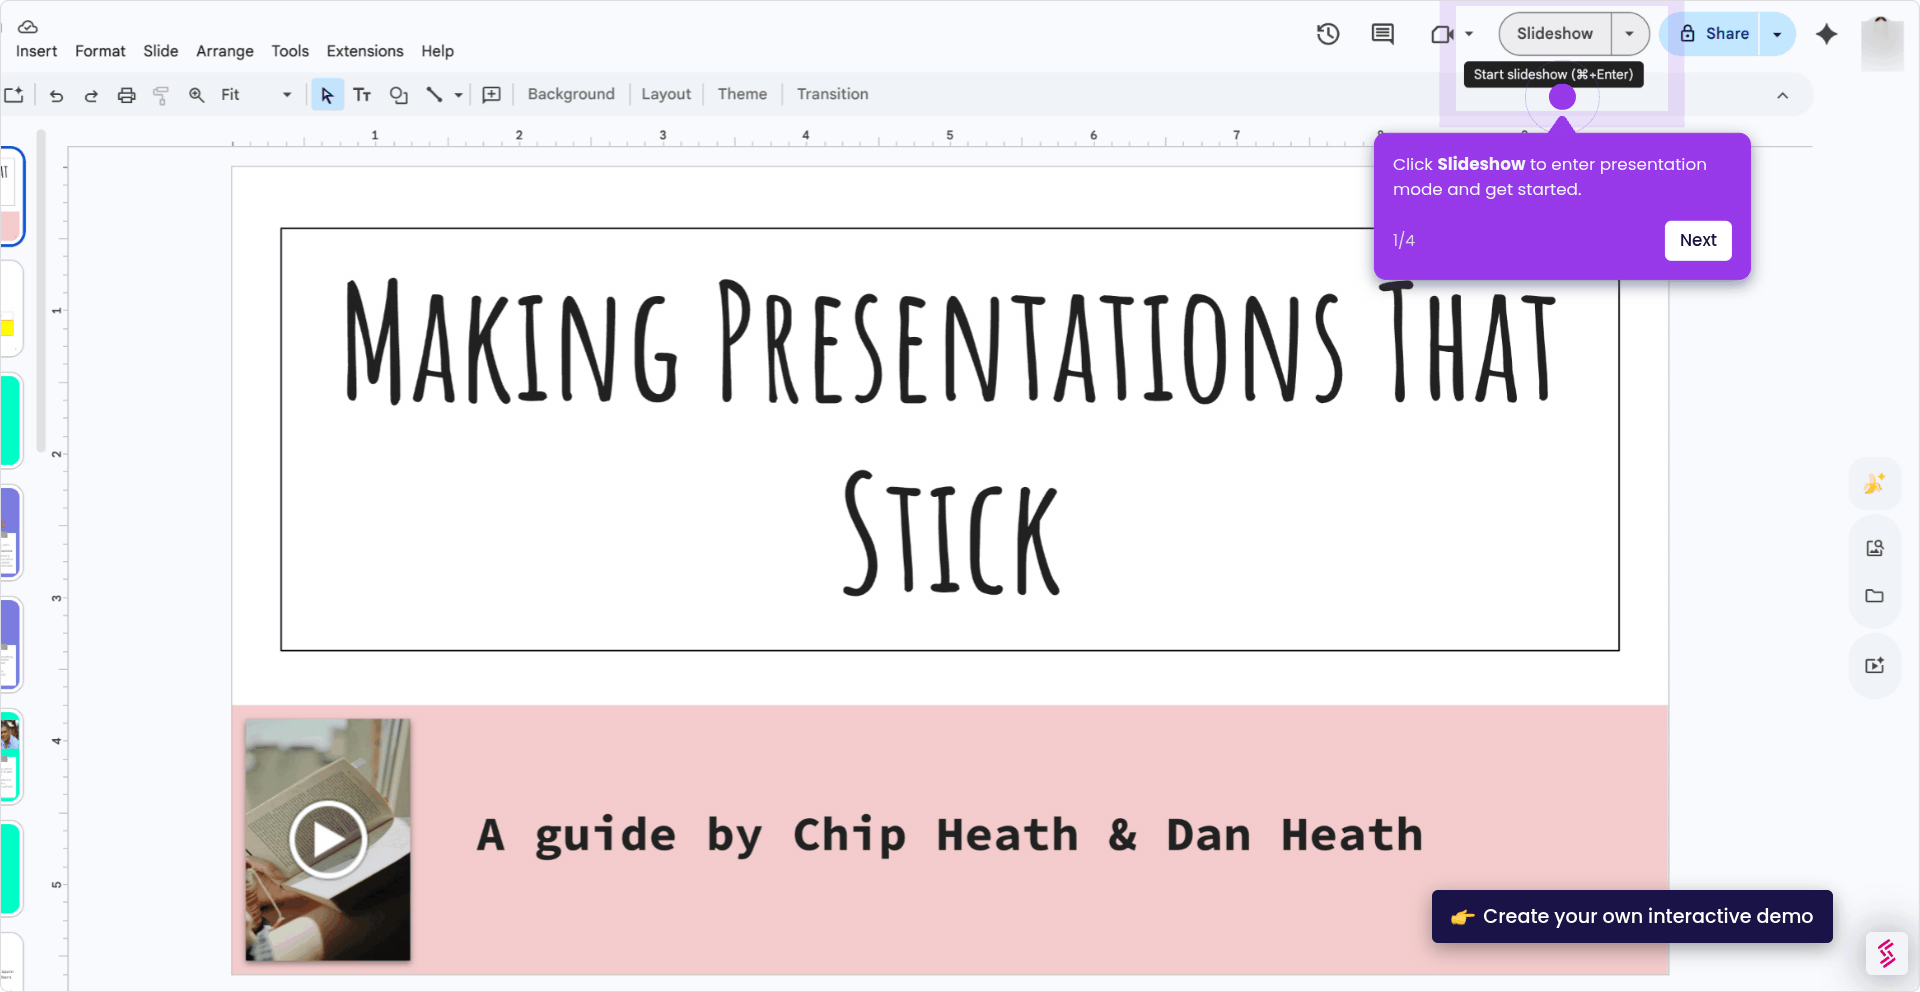Click the Zoom magnifier icon
The width and height of the screenshot is (1920, 992).
(x=197, y=95)
